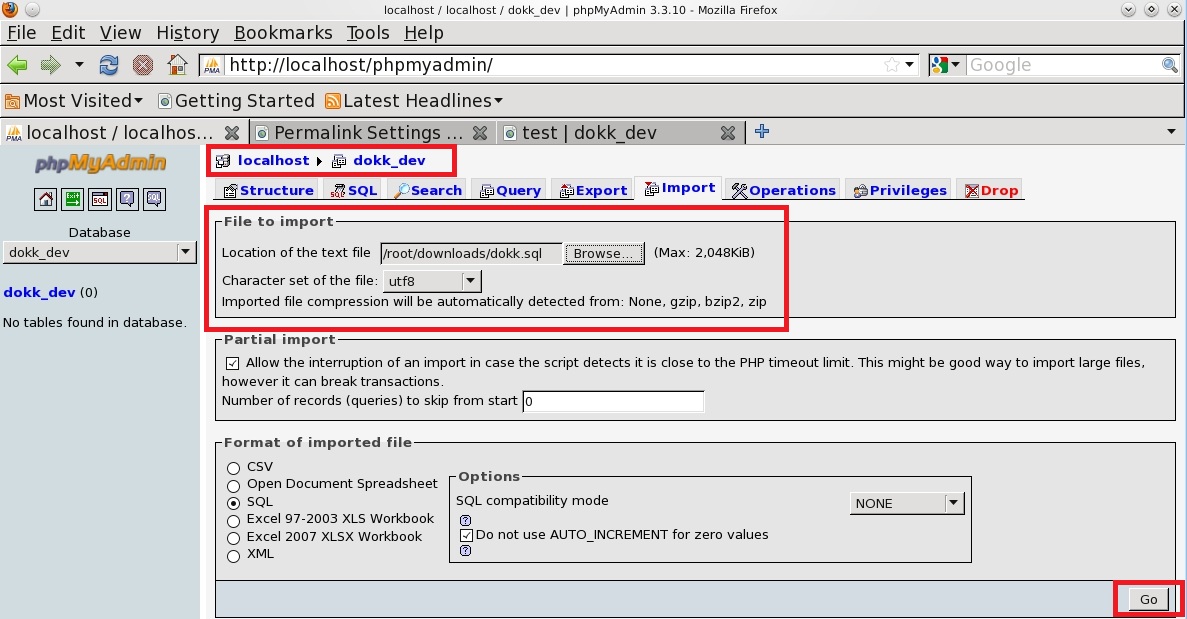The image size is (1187, 619).
Task: Click help icon under SQL compatibility mode
Action: (x=465, y=520)
